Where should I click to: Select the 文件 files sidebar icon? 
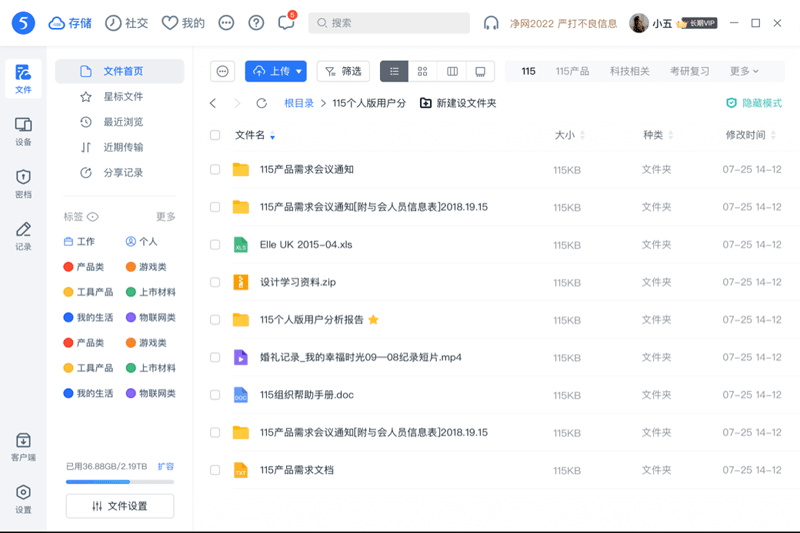23,79
